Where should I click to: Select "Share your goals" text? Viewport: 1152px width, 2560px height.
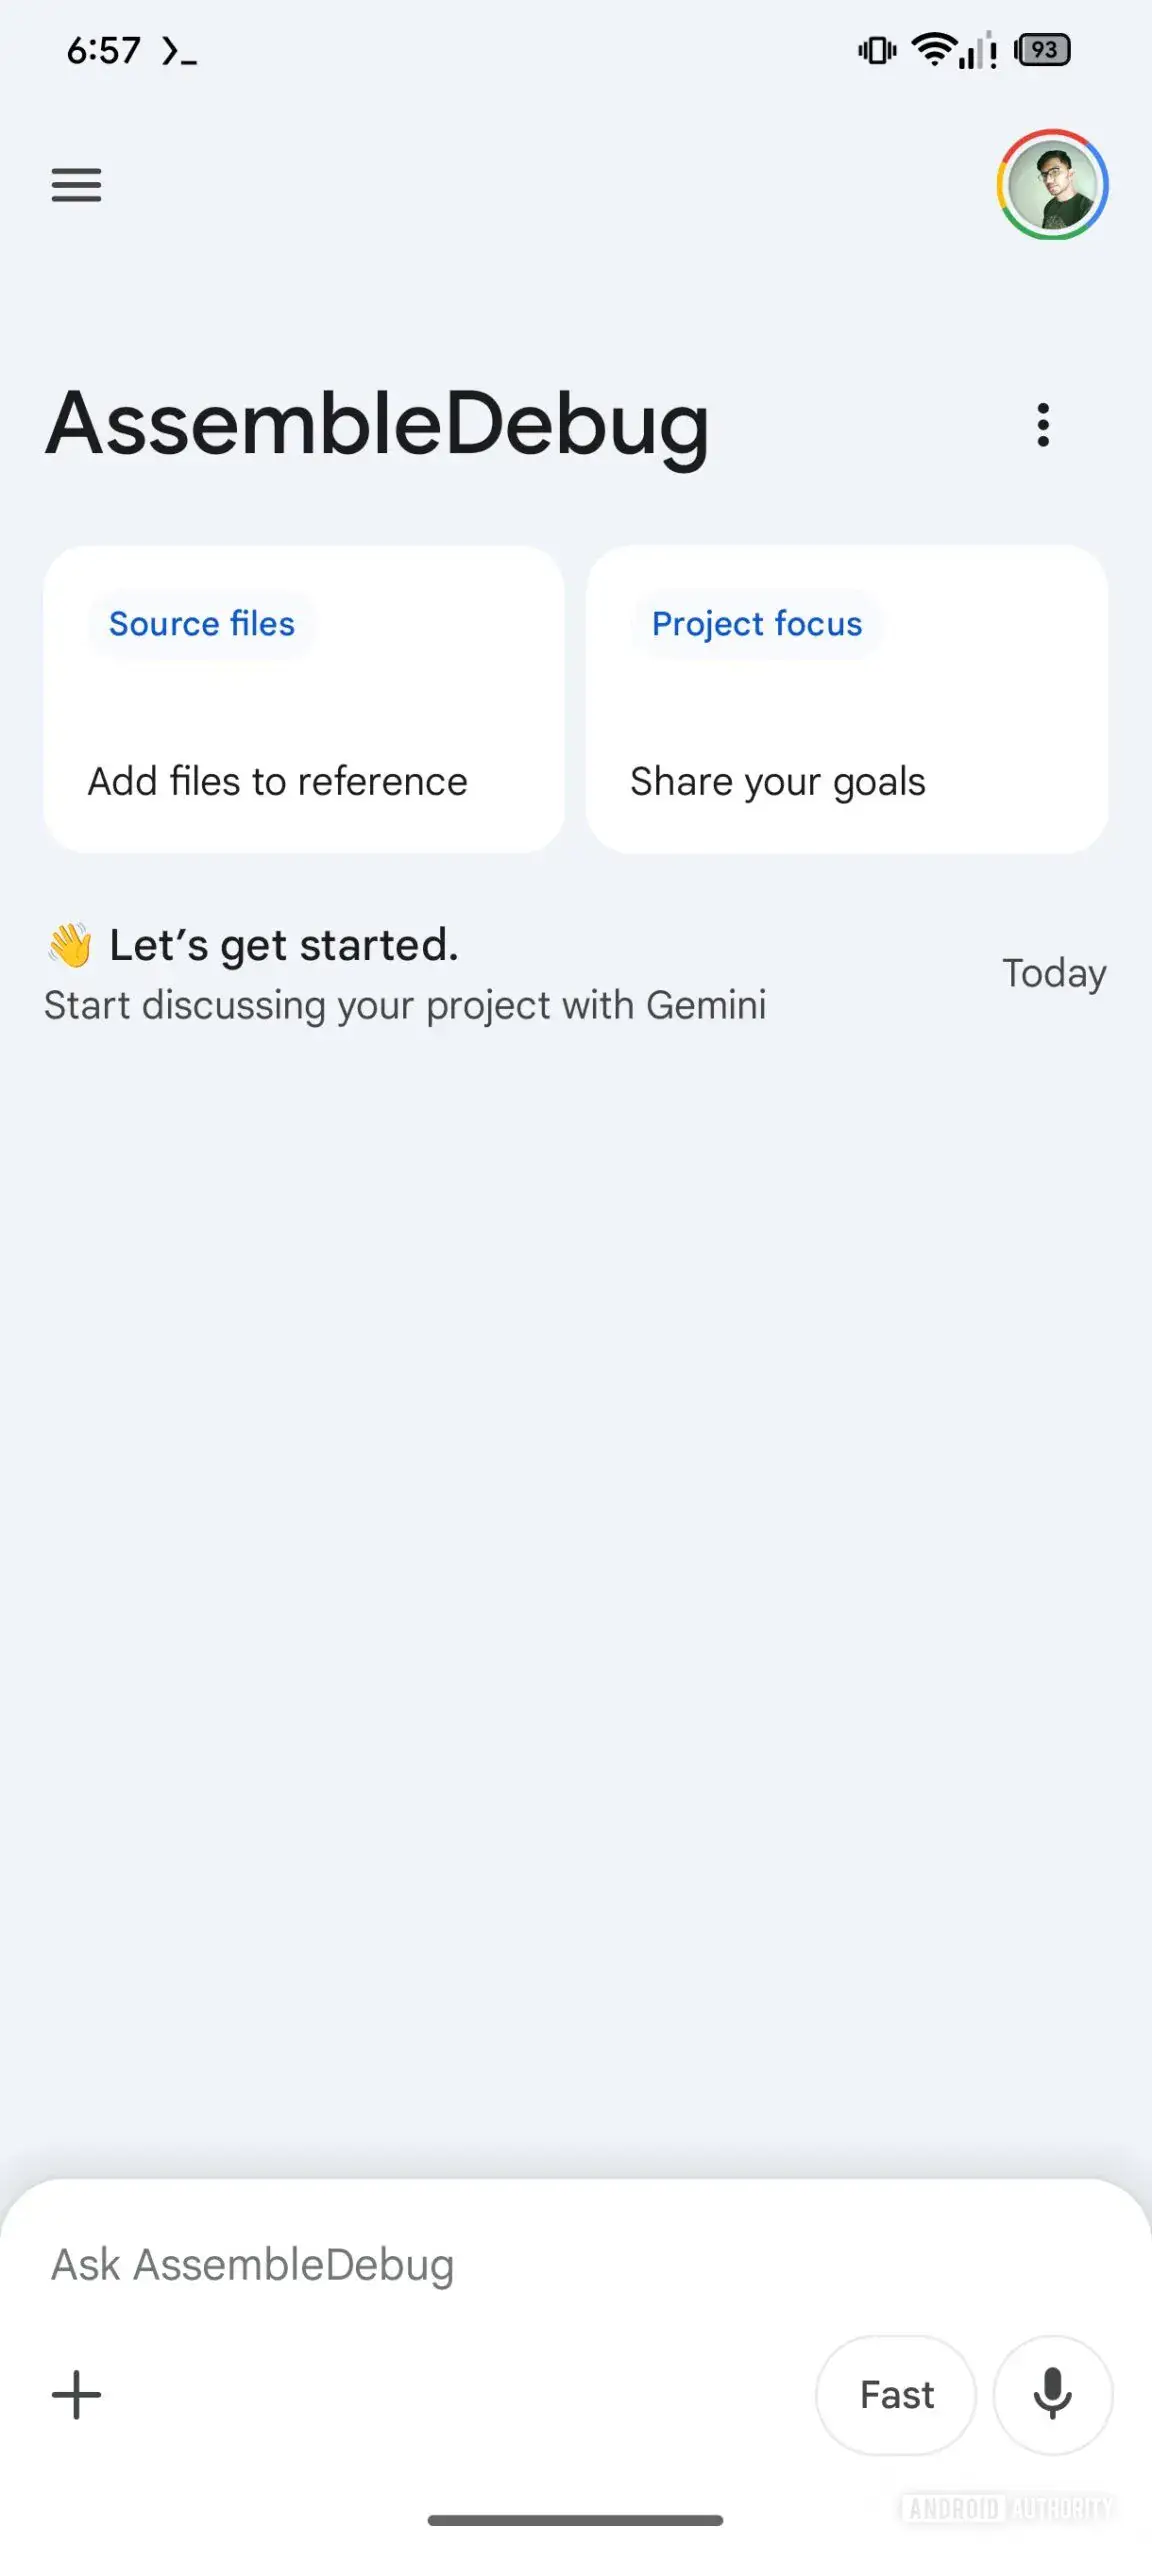click(x=778, y=781)
